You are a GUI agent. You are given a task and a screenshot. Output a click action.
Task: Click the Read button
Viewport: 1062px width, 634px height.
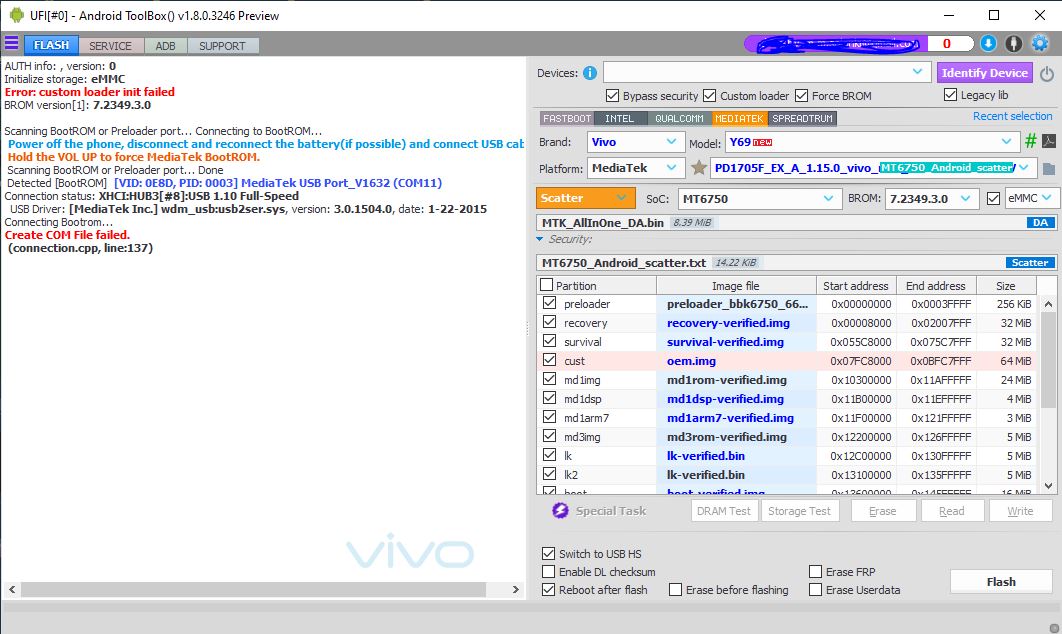952,511
